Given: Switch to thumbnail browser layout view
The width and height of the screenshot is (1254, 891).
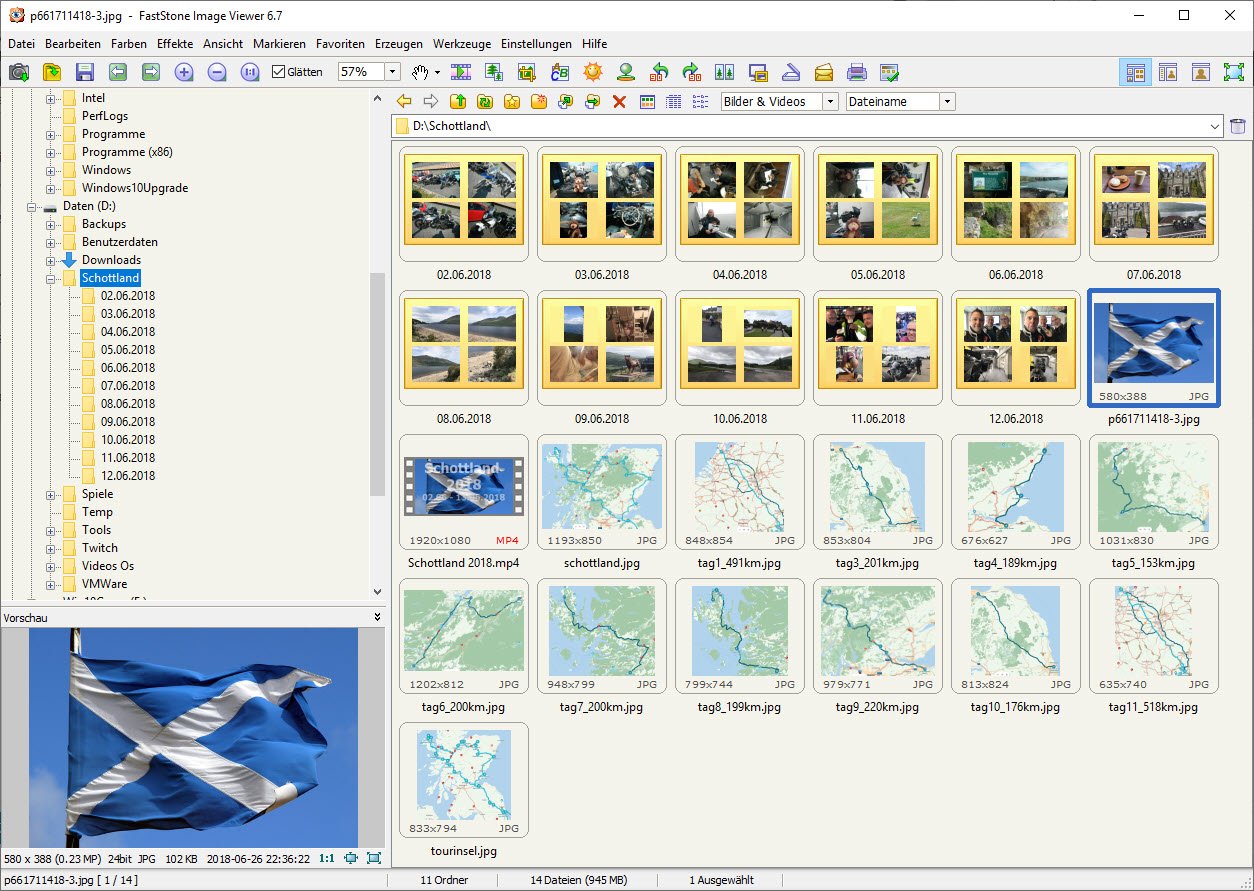Looking at the screenshot, I should coord(1135,72).
